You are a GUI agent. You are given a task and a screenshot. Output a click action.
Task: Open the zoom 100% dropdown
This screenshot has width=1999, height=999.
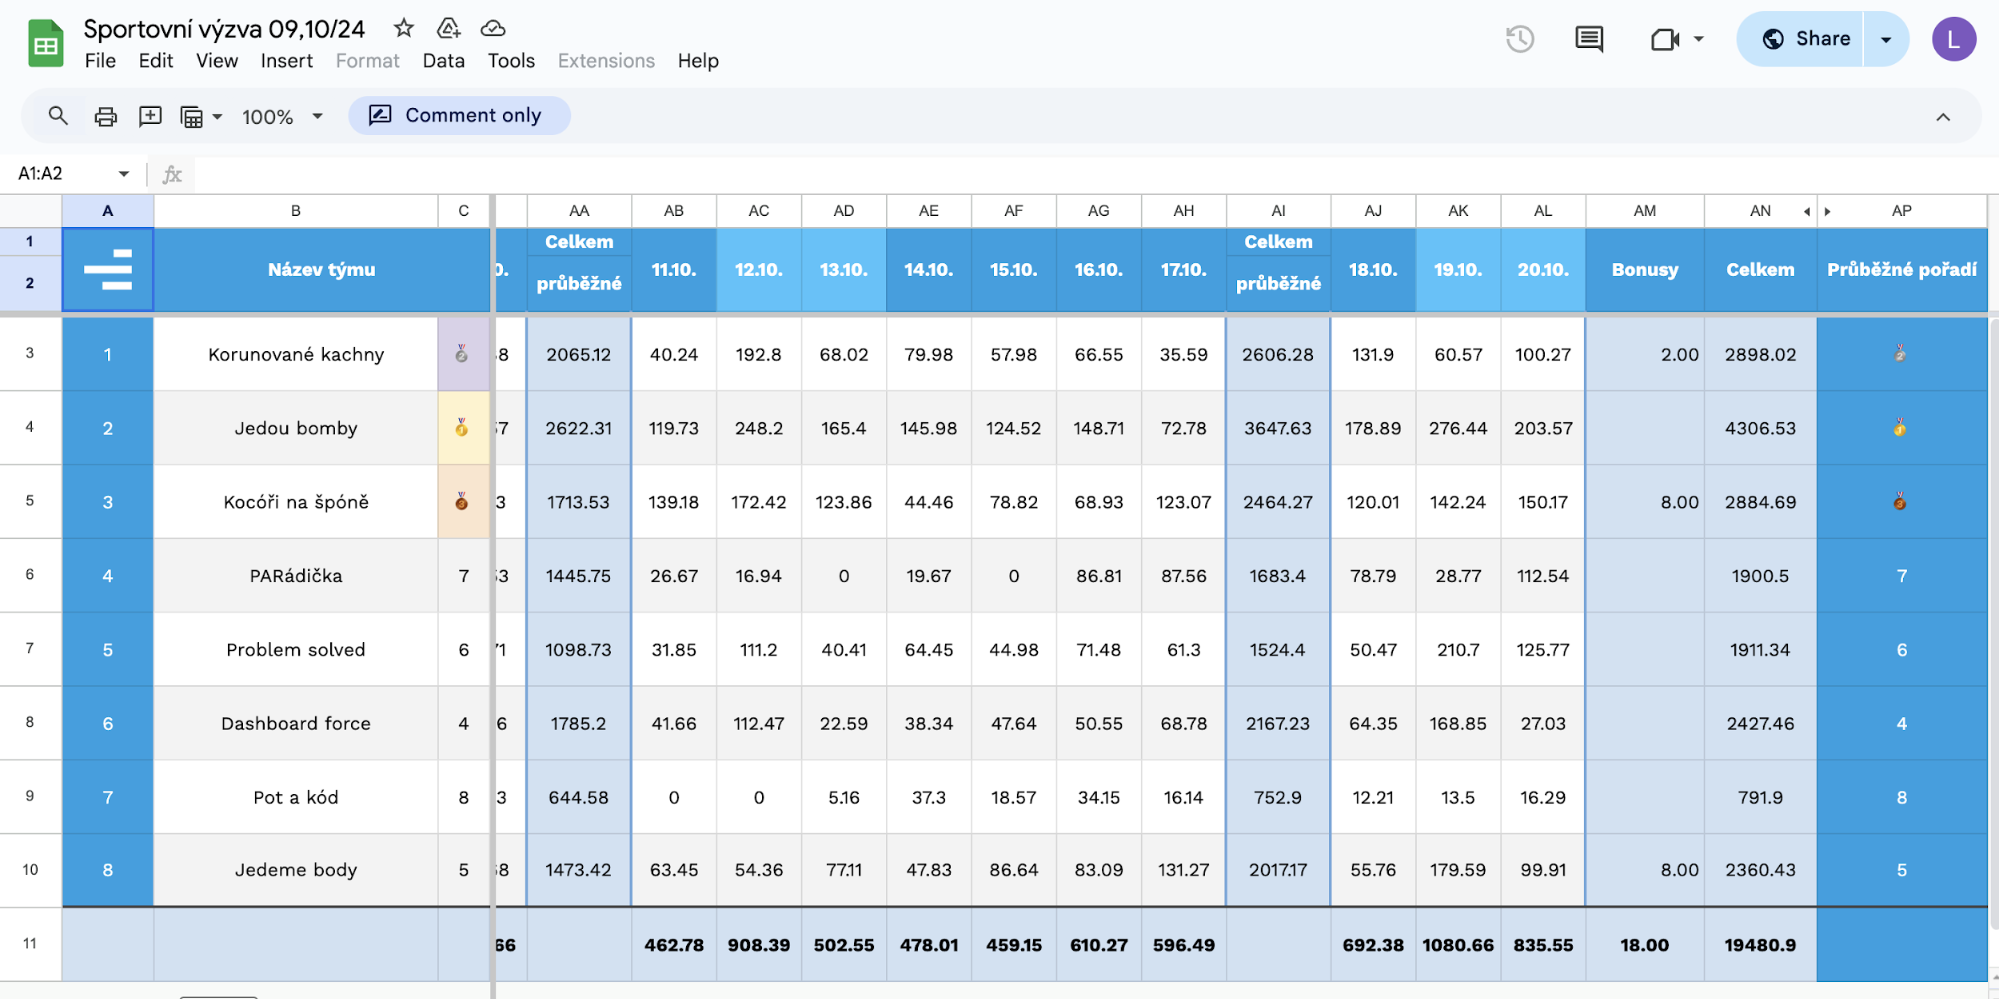tap(283, 117)
